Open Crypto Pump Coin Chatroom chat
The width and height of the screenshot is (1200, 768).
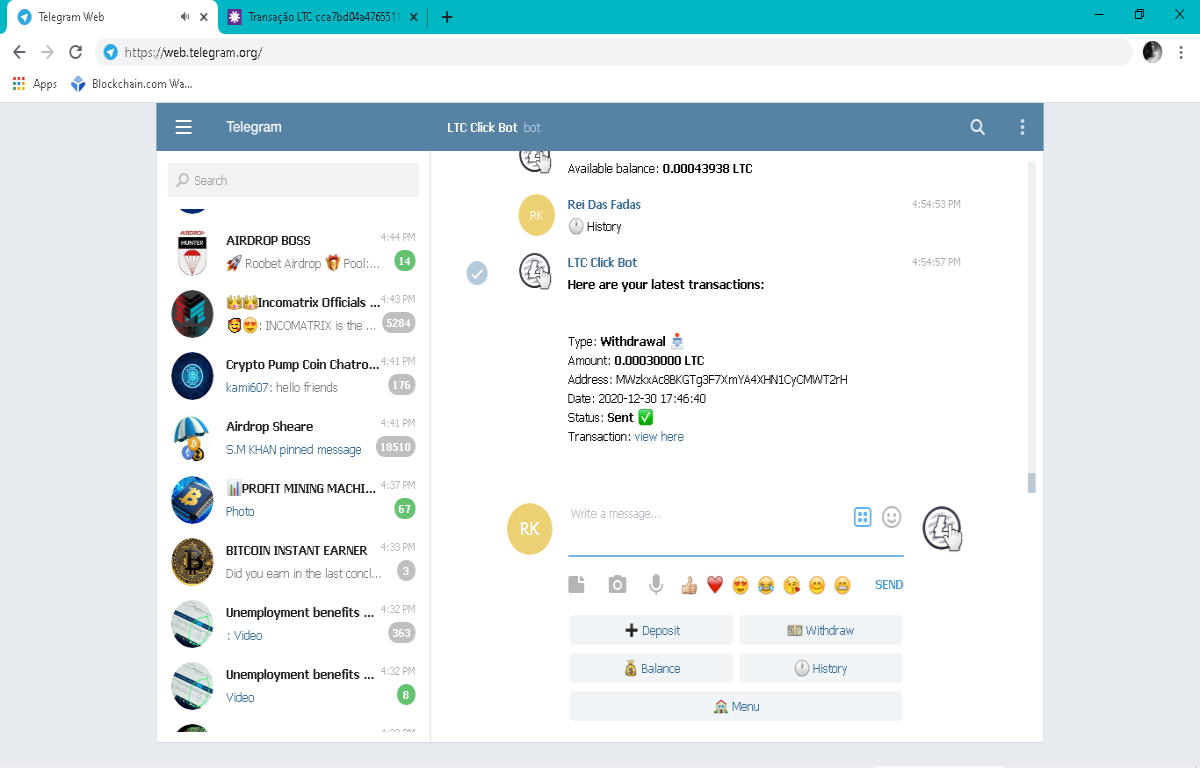pos(294,376)
